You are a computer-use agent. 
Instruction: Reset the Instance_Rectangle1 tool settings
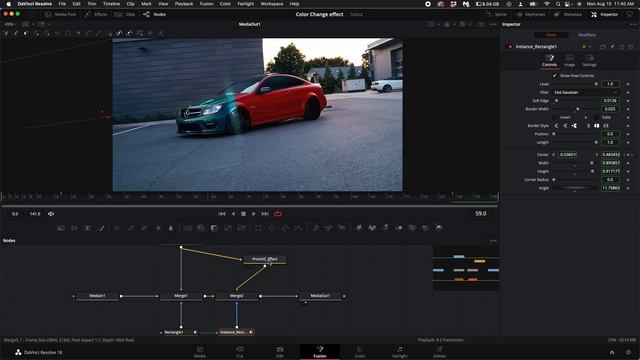tap(631, 47)
